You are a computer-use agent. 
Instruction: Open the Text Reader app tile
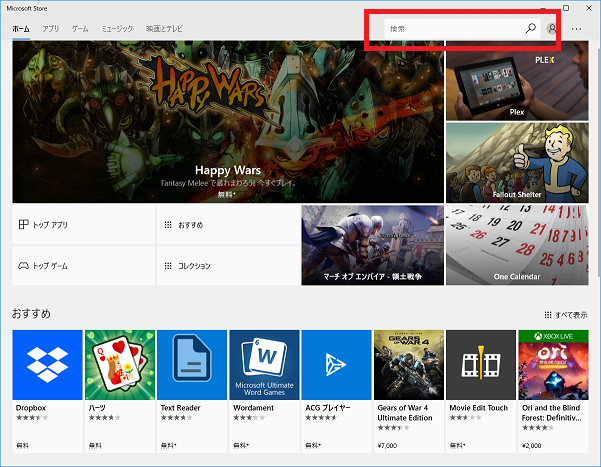pos(192,365)
